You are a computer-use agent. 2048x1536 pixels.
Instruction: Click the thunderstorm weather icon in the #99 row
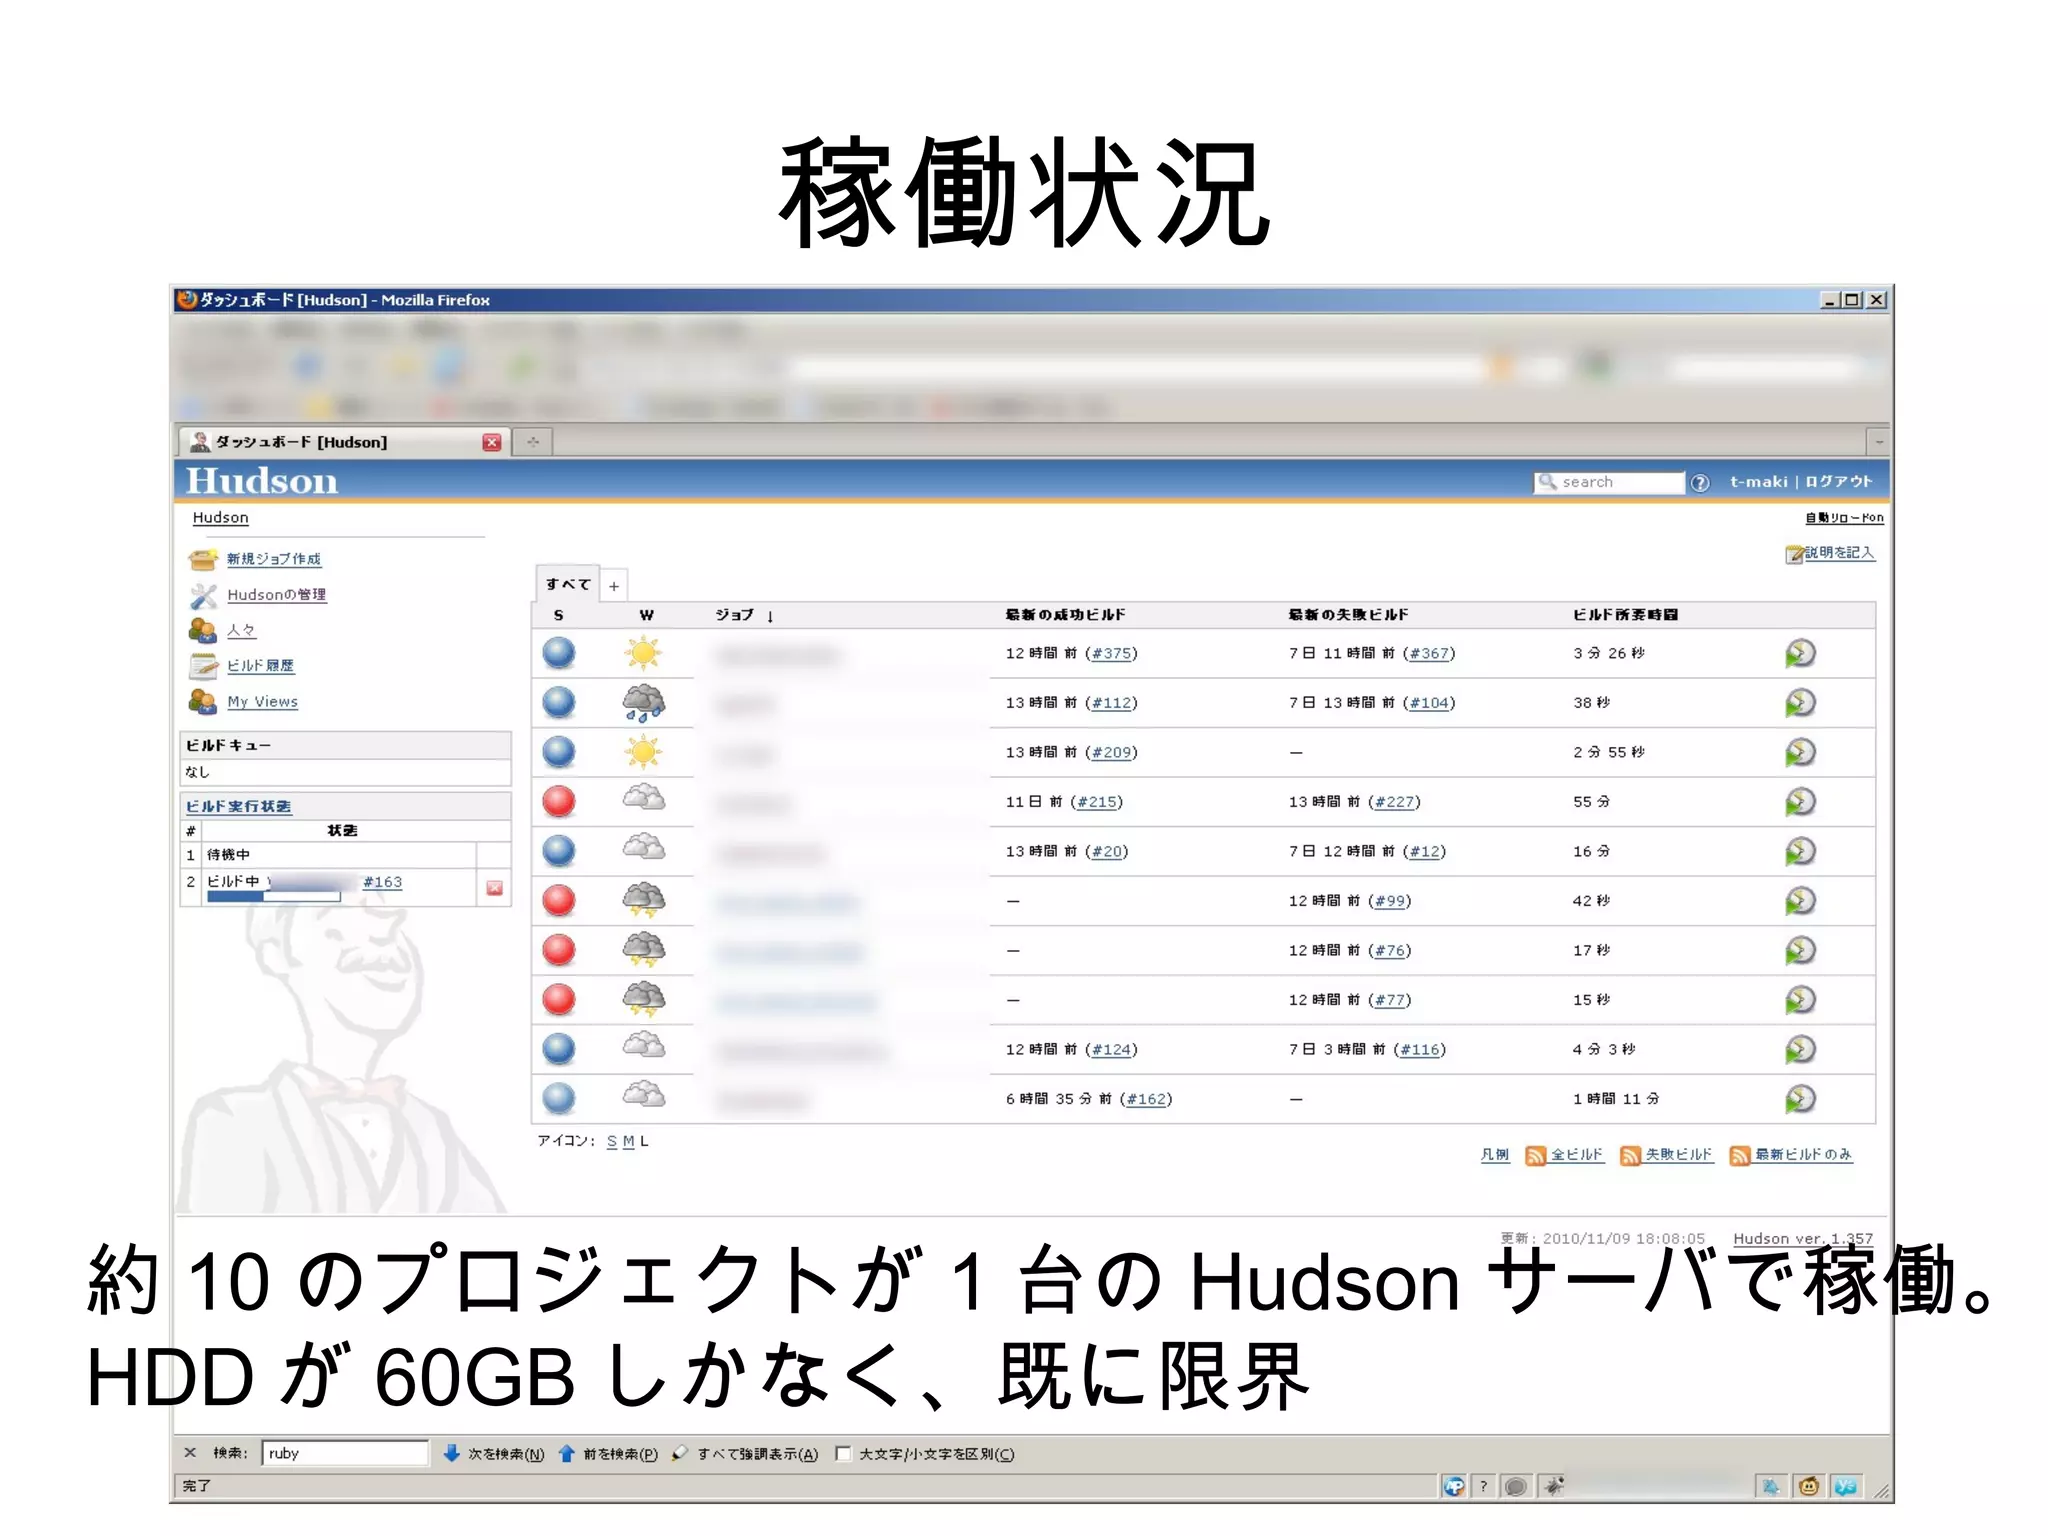tap(643, 900)
